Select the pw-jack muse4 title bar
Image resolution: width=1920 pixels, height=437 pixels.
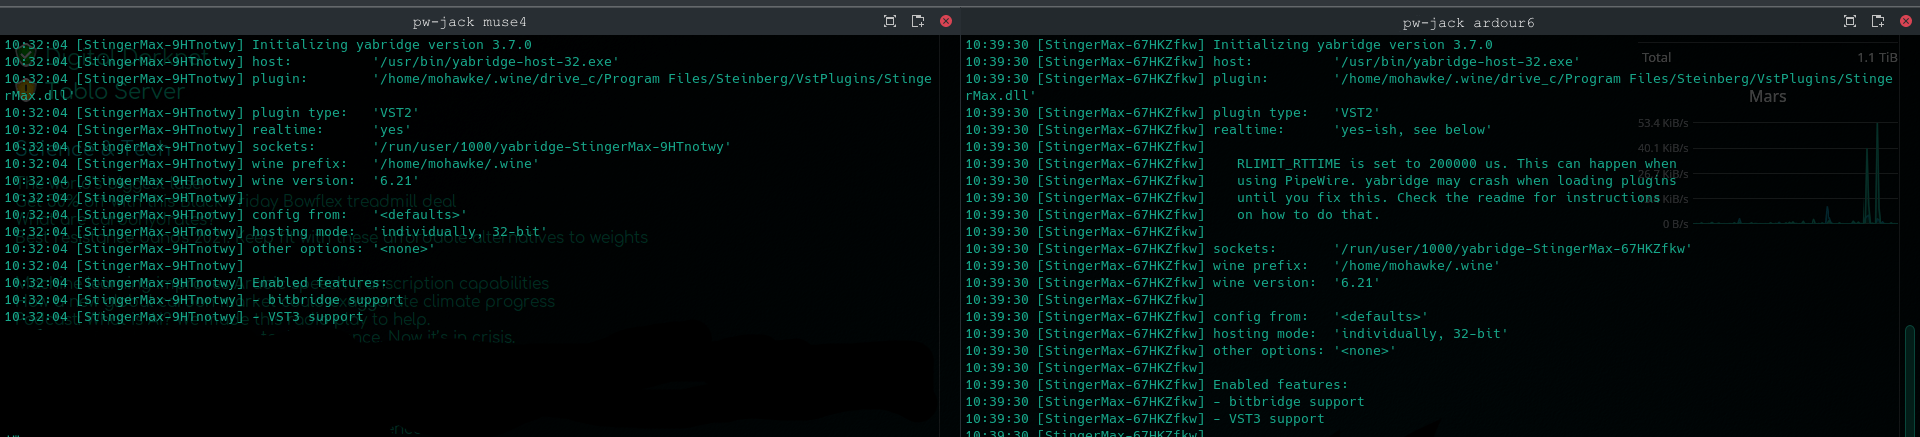point(469,22)
